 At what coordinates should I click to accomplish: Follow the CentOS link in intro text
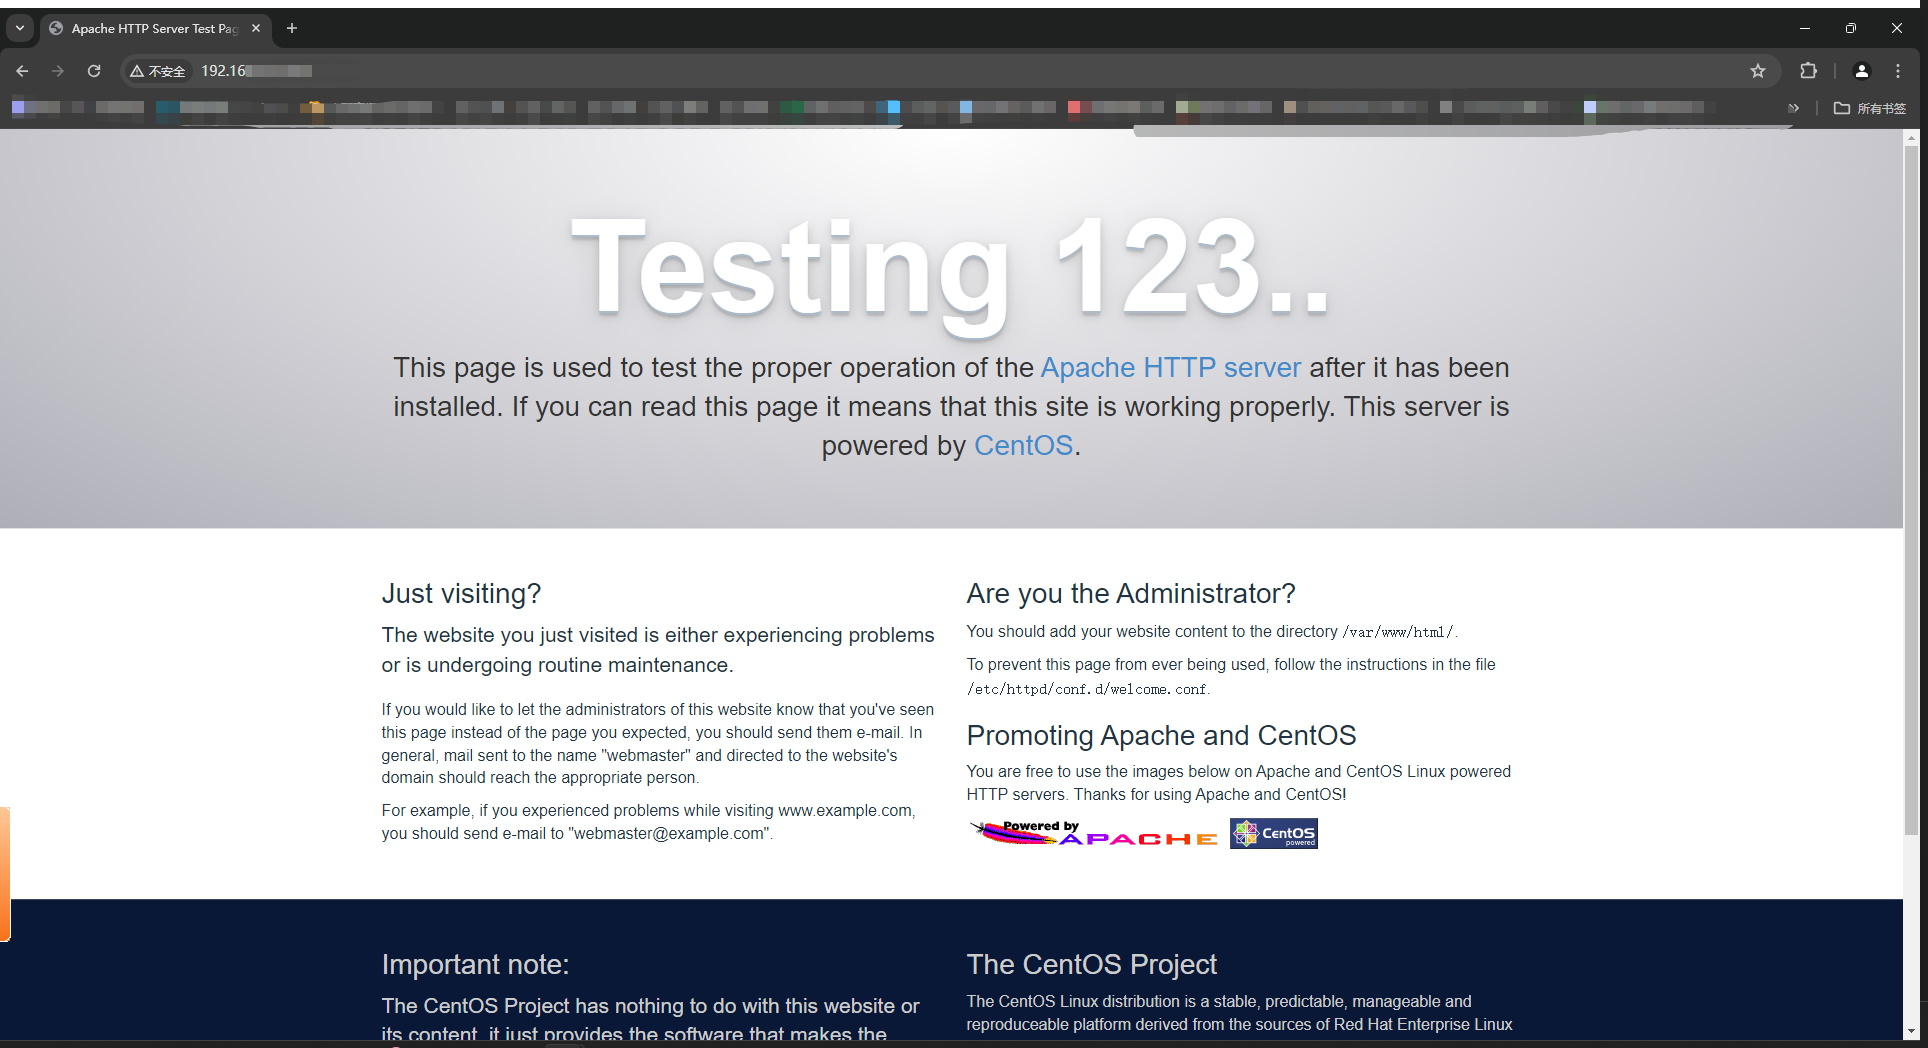coord(1023,446)
